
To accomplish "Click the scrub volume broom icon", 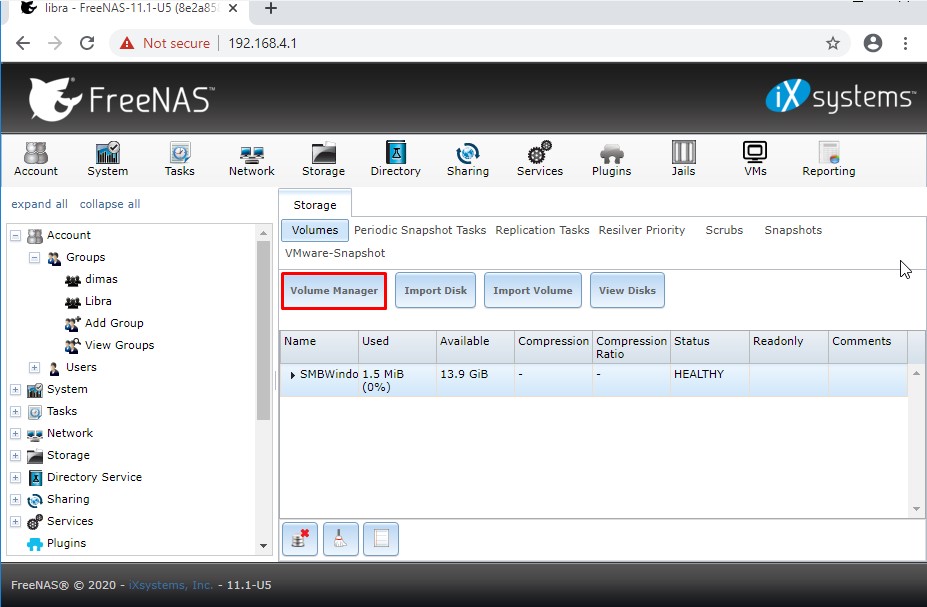I will coord(341,538).
